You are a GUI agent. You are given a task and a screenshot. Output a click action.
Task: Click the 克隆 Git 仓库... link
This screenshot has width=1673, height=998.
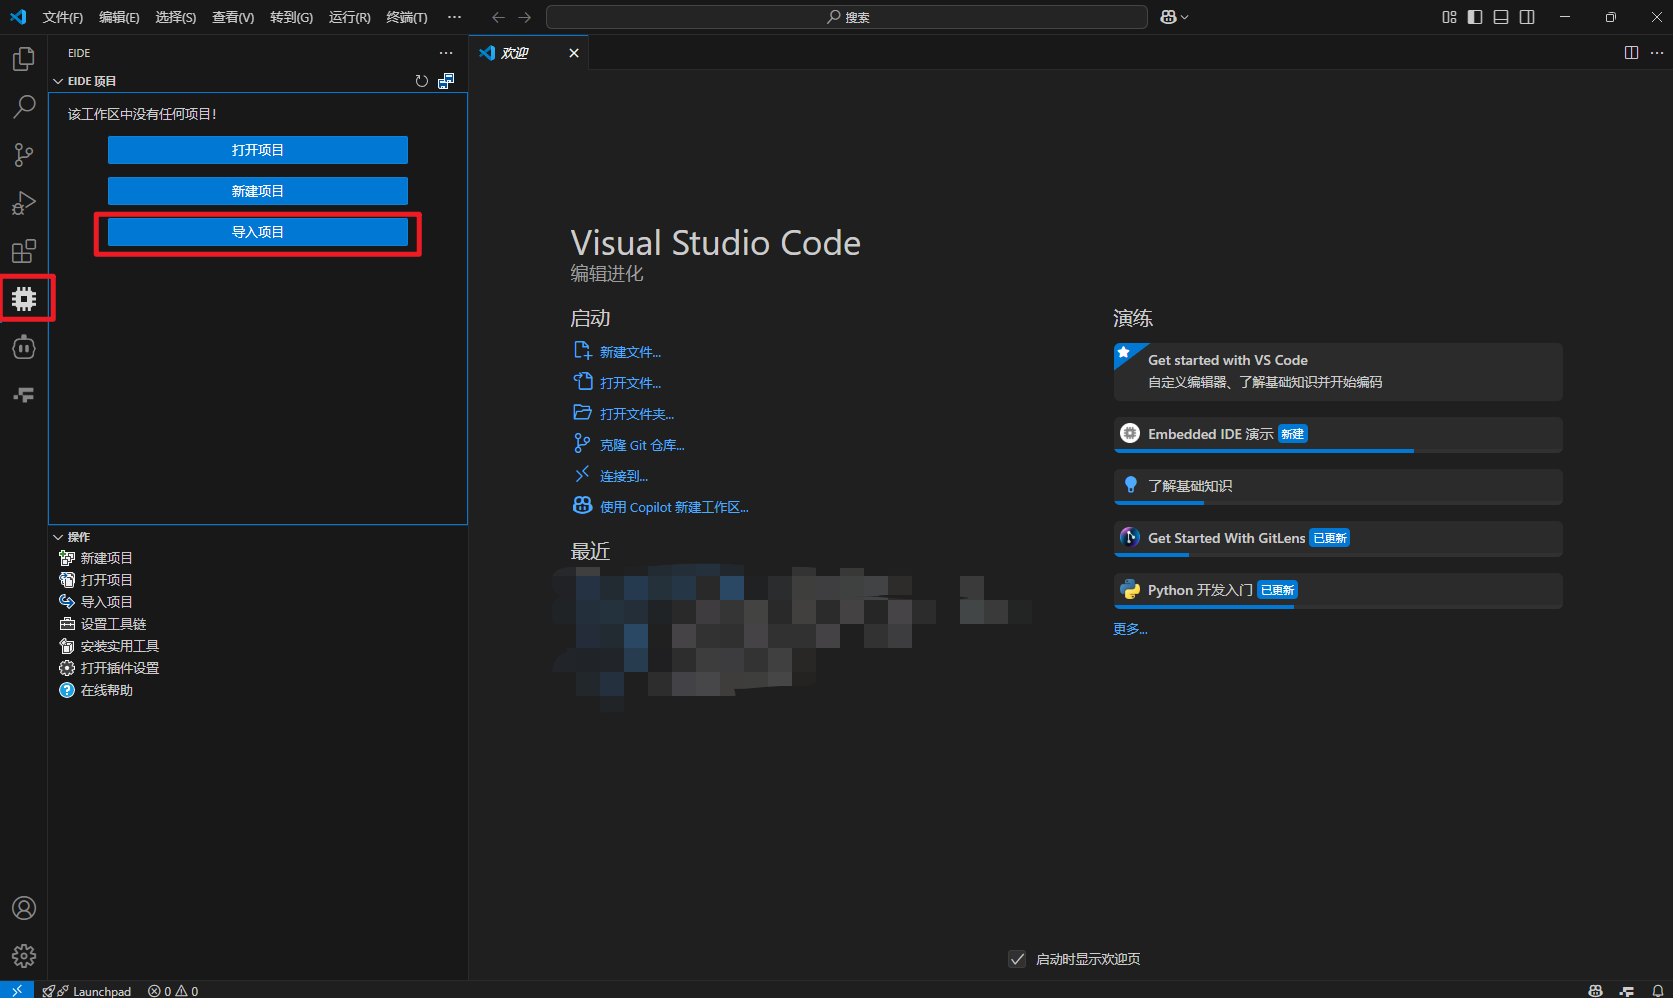642,445
